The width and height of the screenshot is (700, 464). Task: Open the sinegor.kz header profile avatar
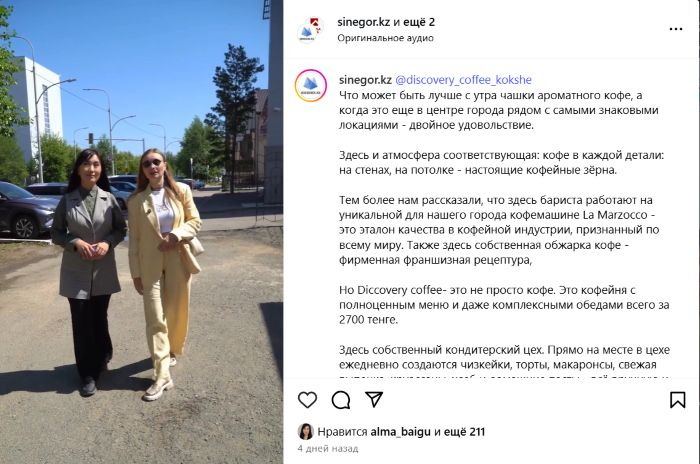[x=308, y=29]
